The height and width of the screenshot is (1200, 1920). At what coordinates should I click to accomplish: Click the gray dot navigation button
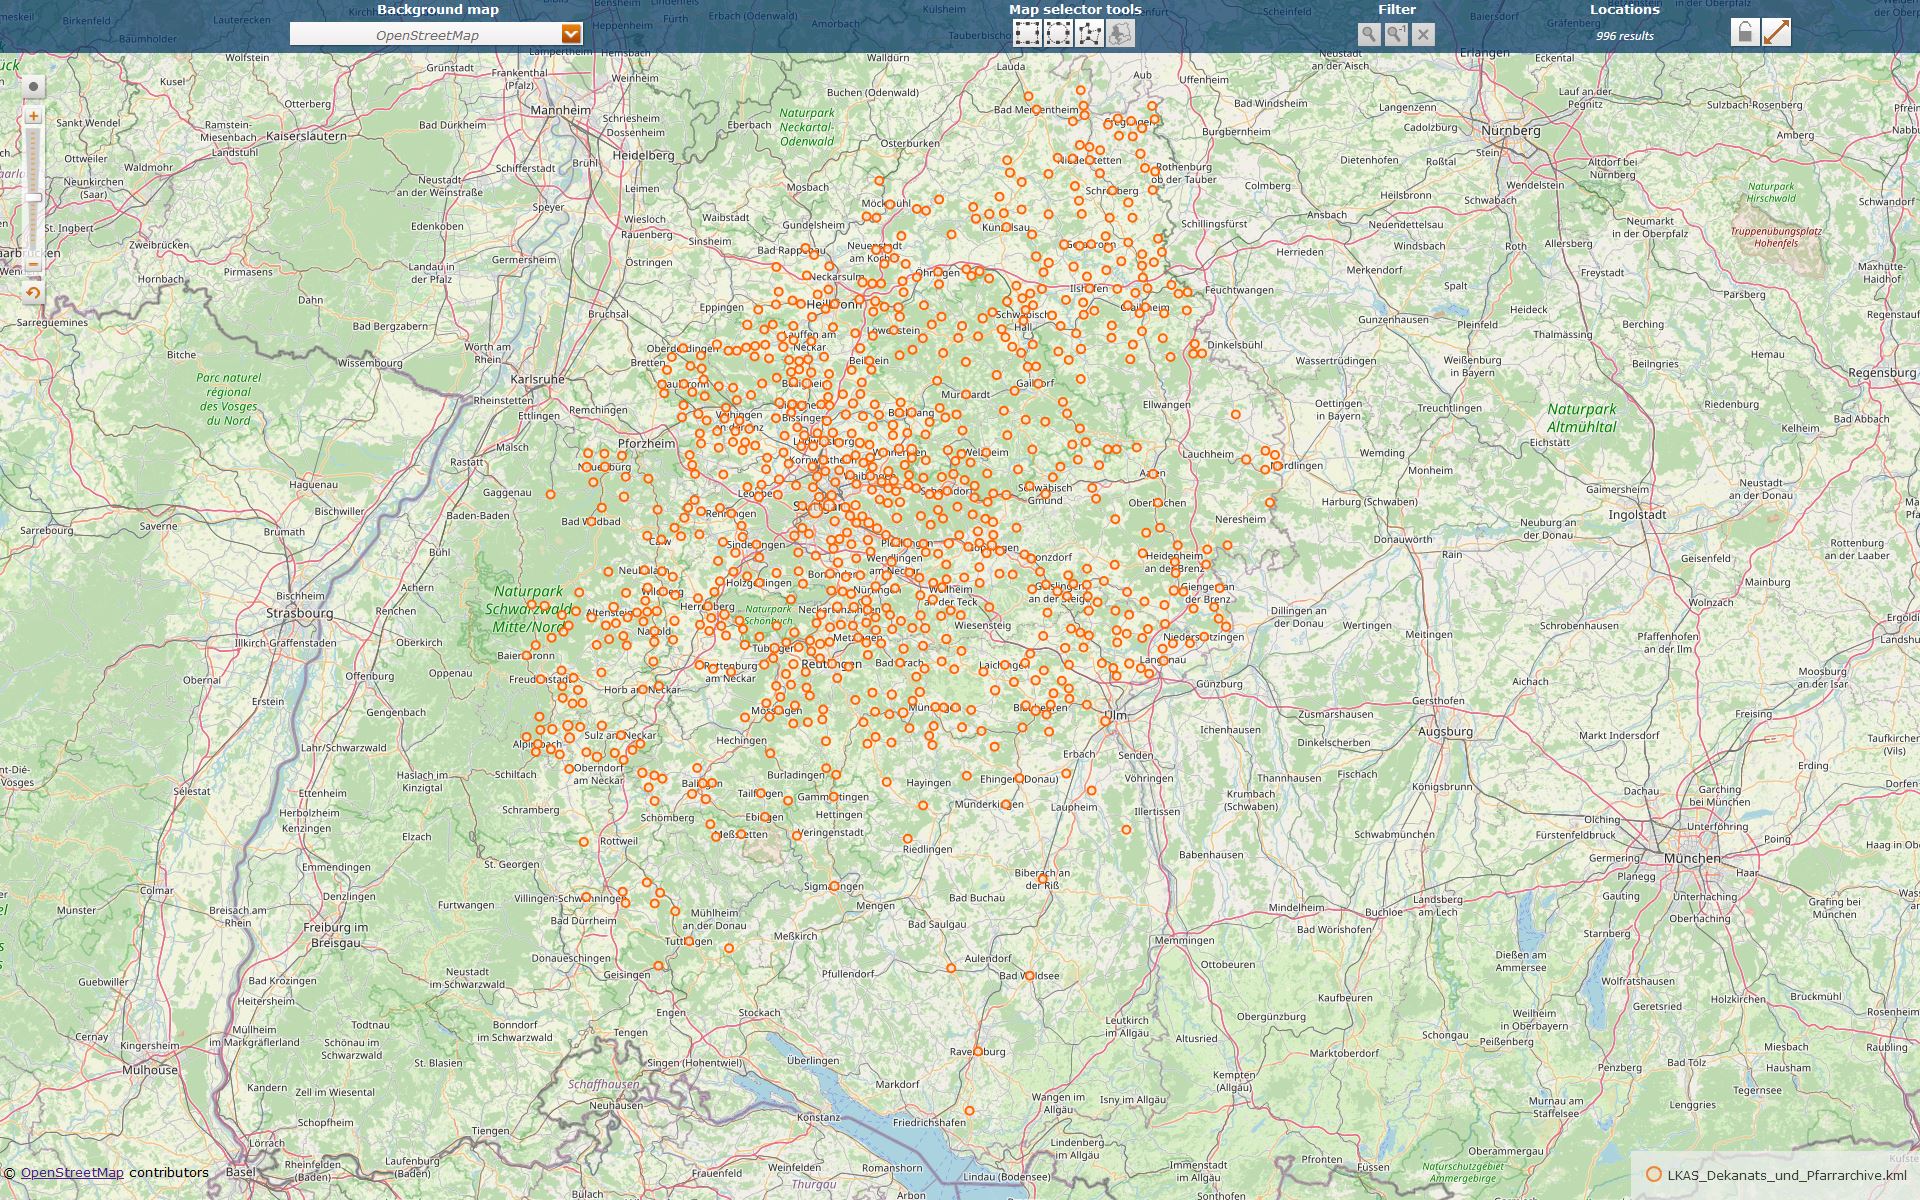coord(33,87)
